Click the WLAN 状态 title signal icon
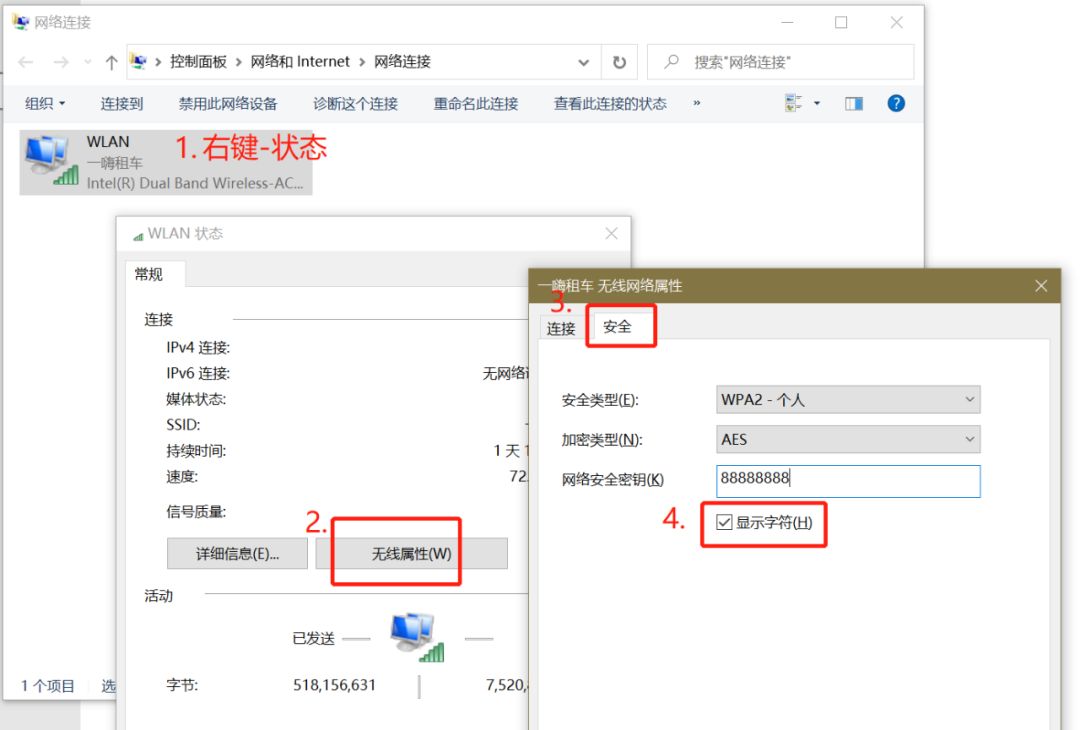 point(138,236)
